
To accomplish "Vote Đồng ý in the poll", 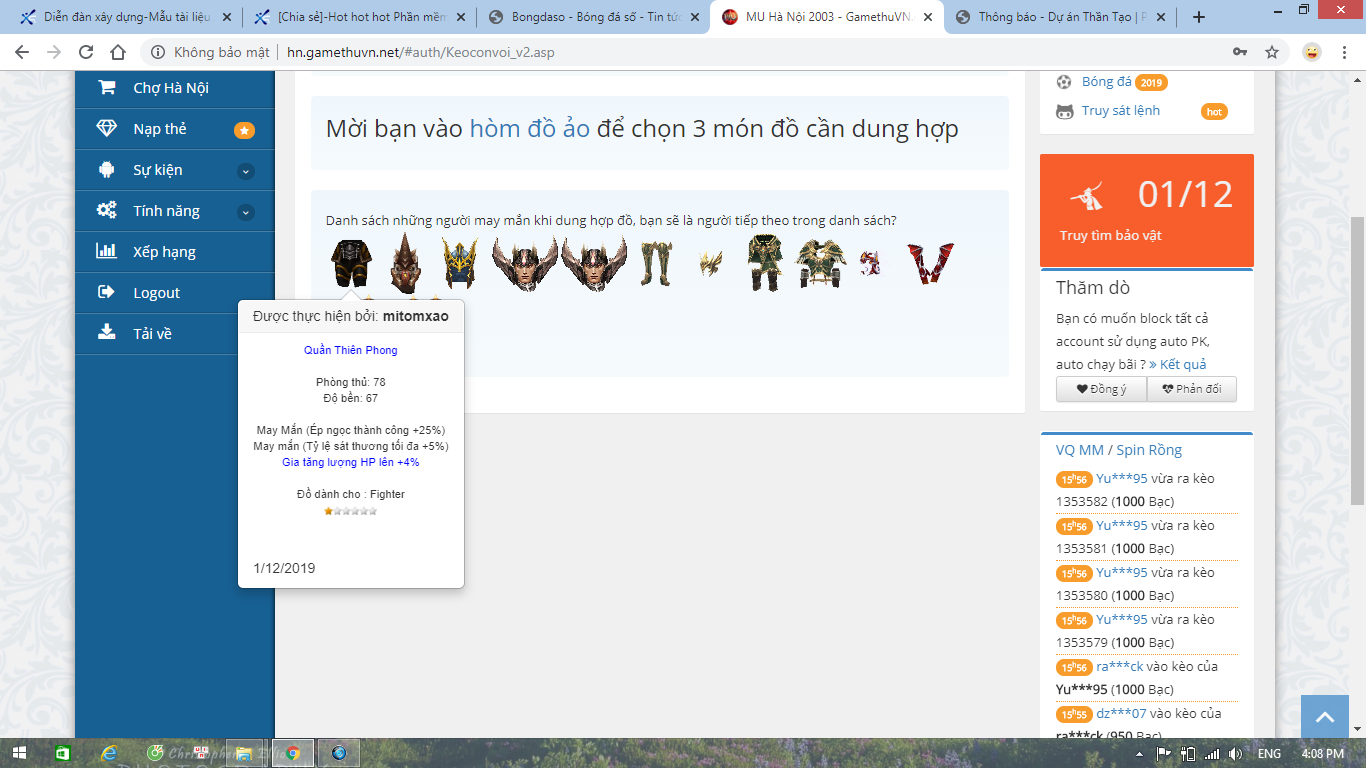I will click(x=1101, y=389).
